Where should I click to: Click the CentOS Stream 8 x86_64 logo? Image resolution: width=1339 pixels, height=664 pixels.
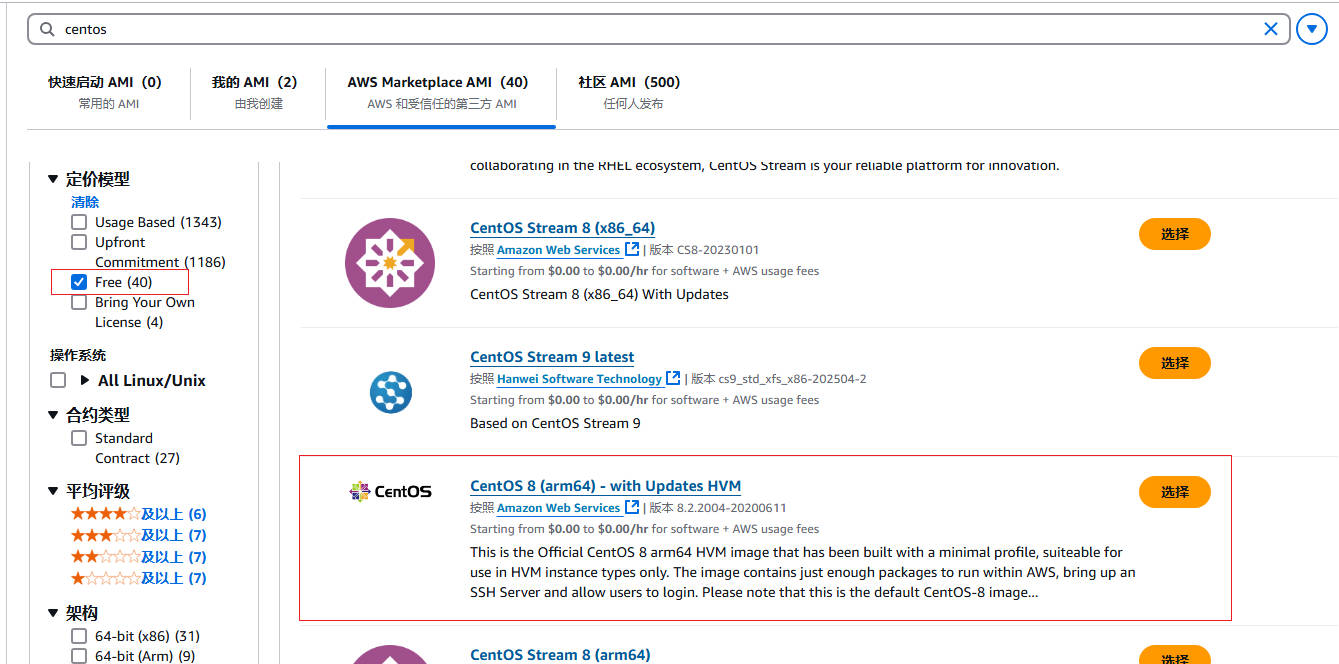click(390, 263)
